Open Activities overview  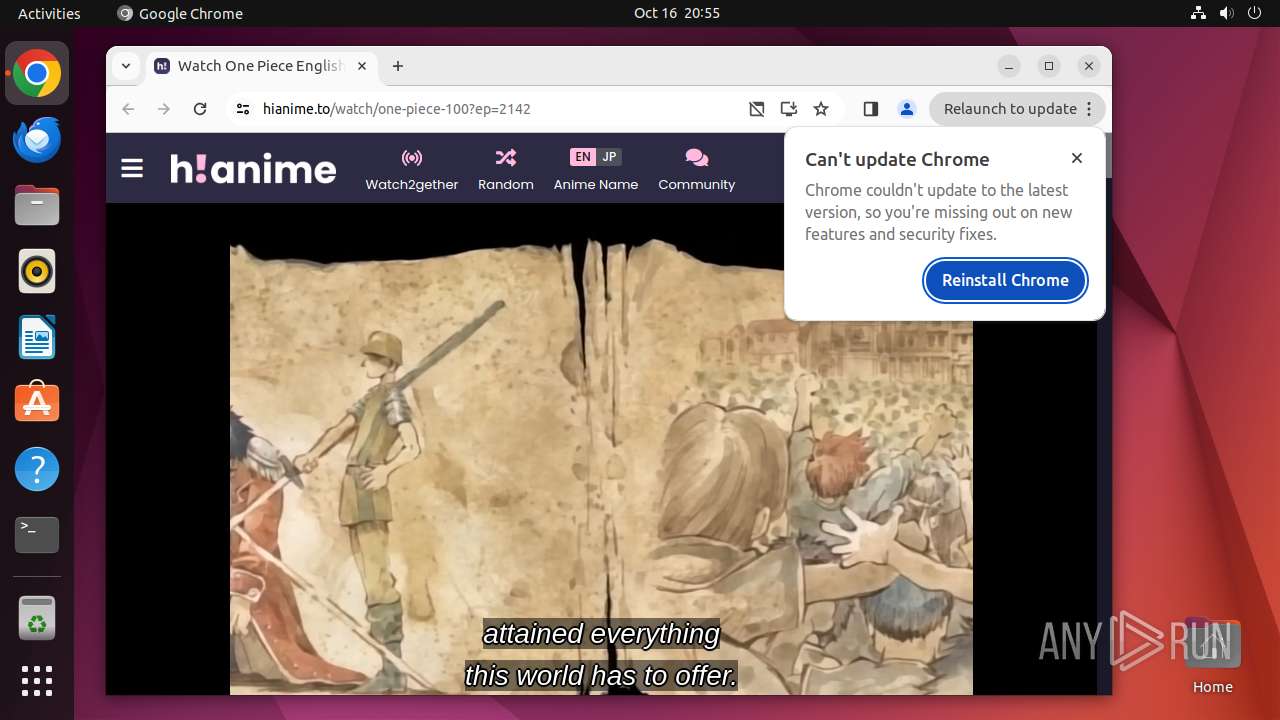(49, 13)
